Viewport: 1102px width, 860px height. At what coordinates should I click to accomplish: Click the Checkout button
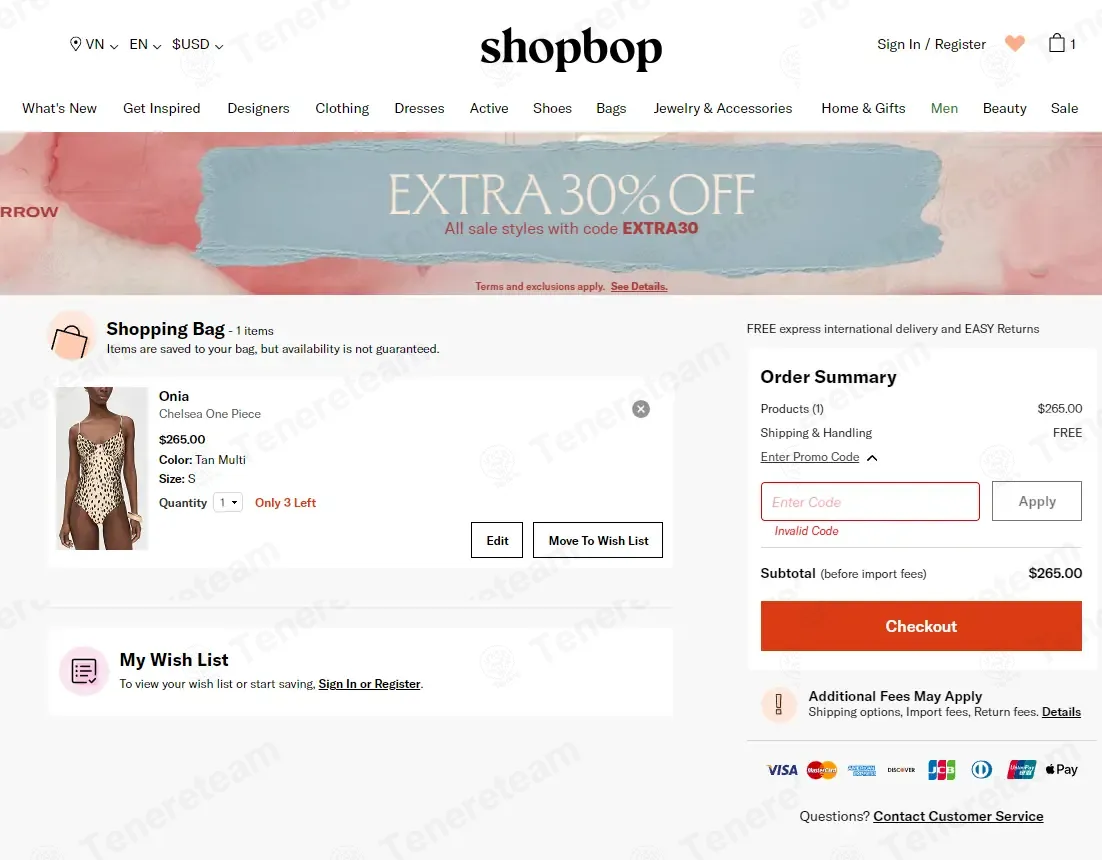921,626
